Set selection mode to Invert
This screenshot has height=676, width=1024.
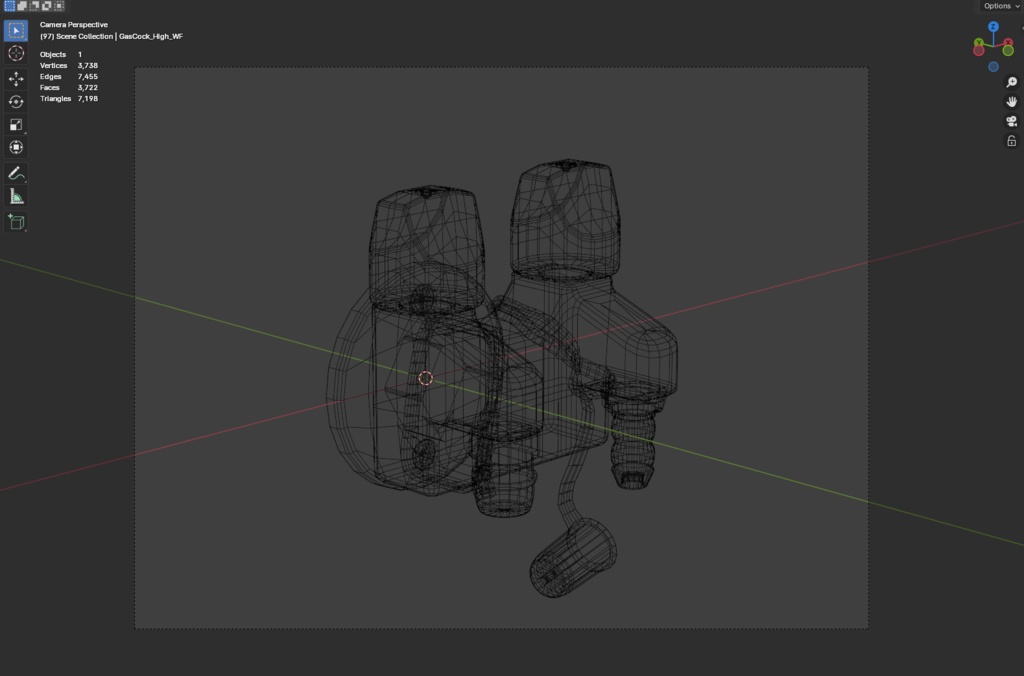tap(47, 6)
